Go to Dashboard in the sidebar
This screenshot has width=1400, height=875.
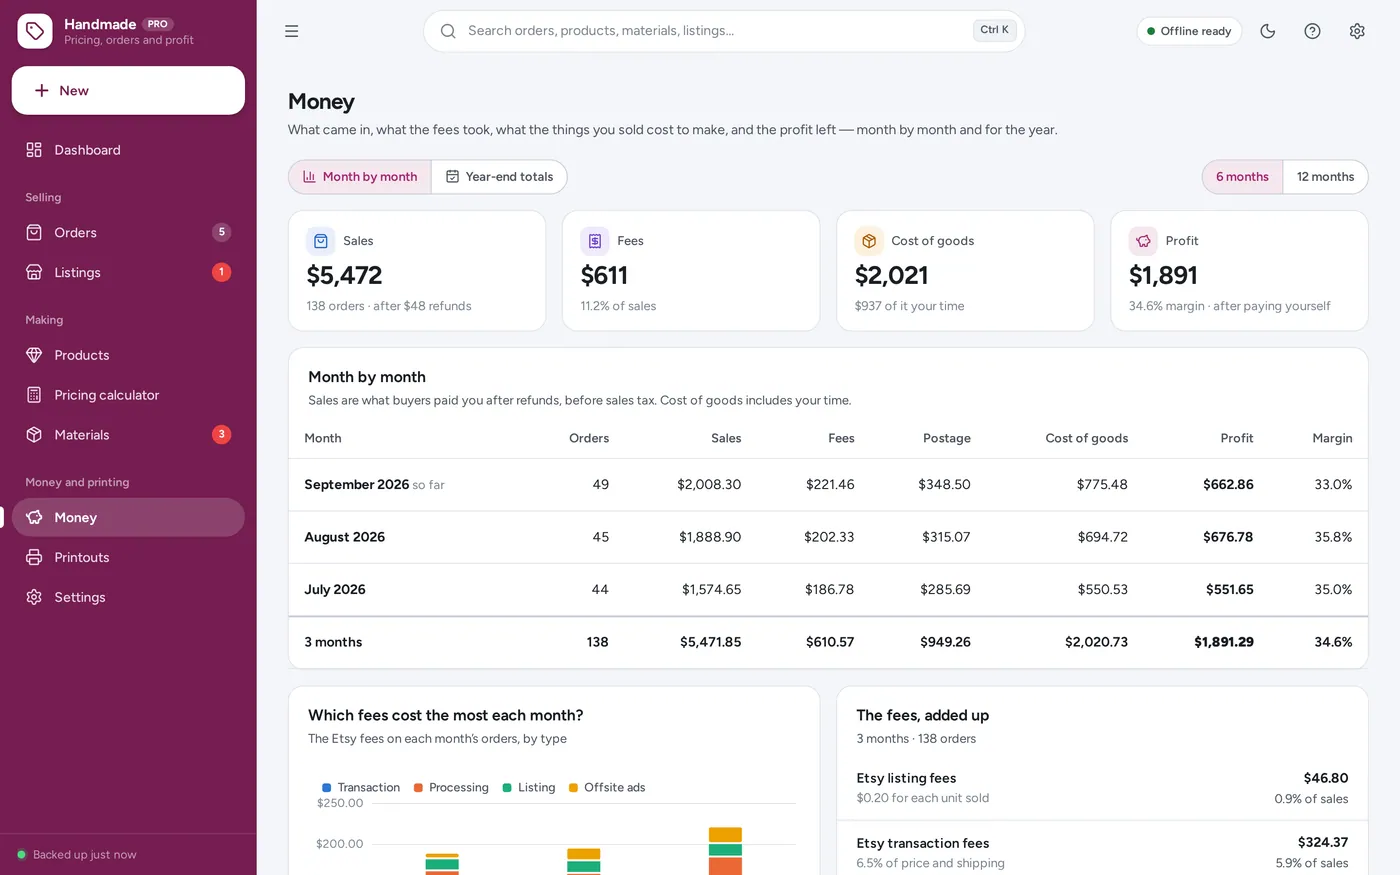tap(128, 150)
